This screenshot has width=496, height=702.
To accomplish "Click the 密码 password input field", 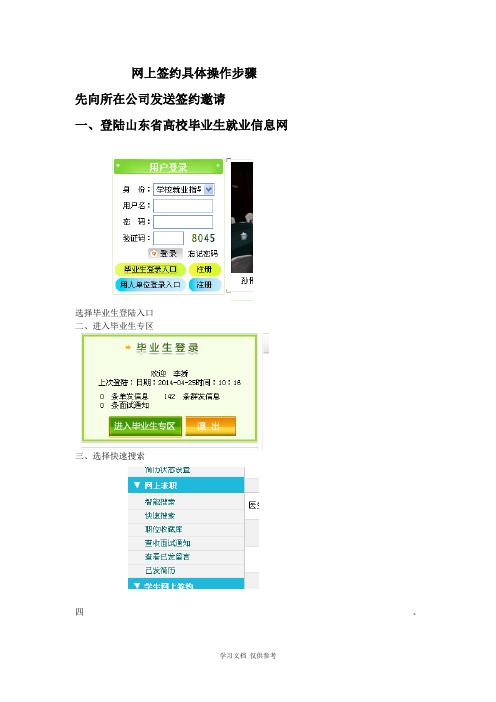I will 183,222.
